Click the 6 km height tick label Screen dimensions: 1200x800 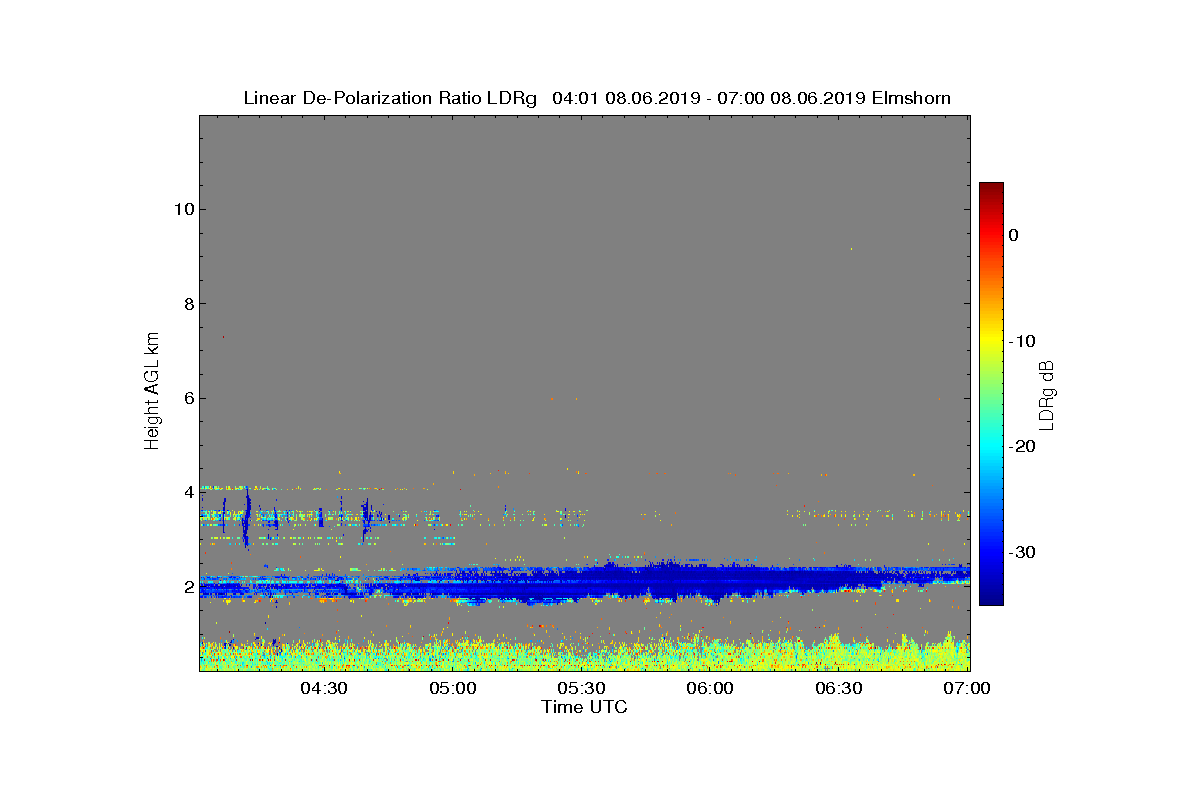pos(188,398)
